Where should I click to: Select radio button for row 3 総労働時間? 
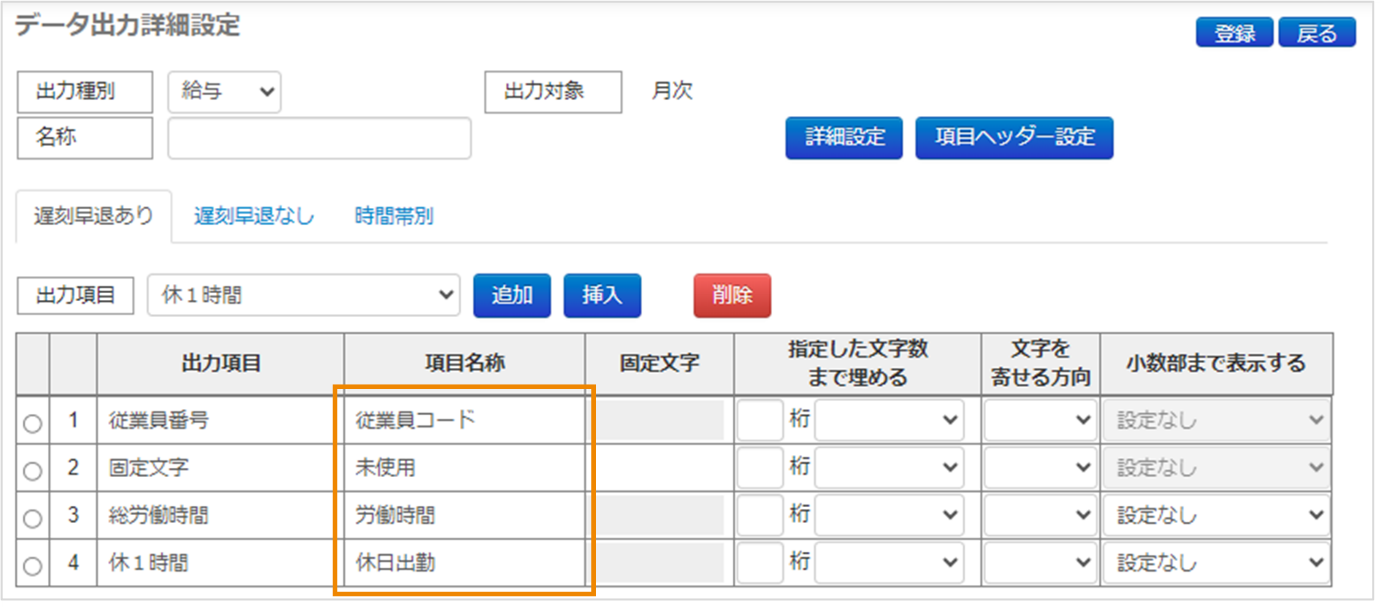tap(32, 518)
